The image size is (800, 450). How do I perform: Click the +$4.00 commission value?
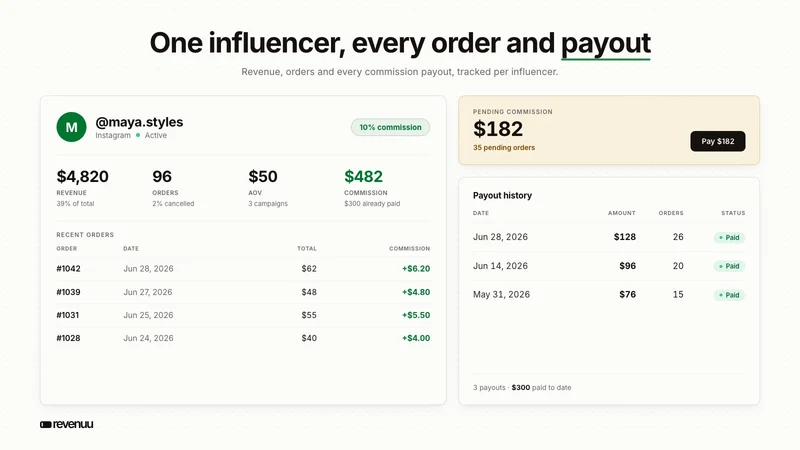[416, 338]
